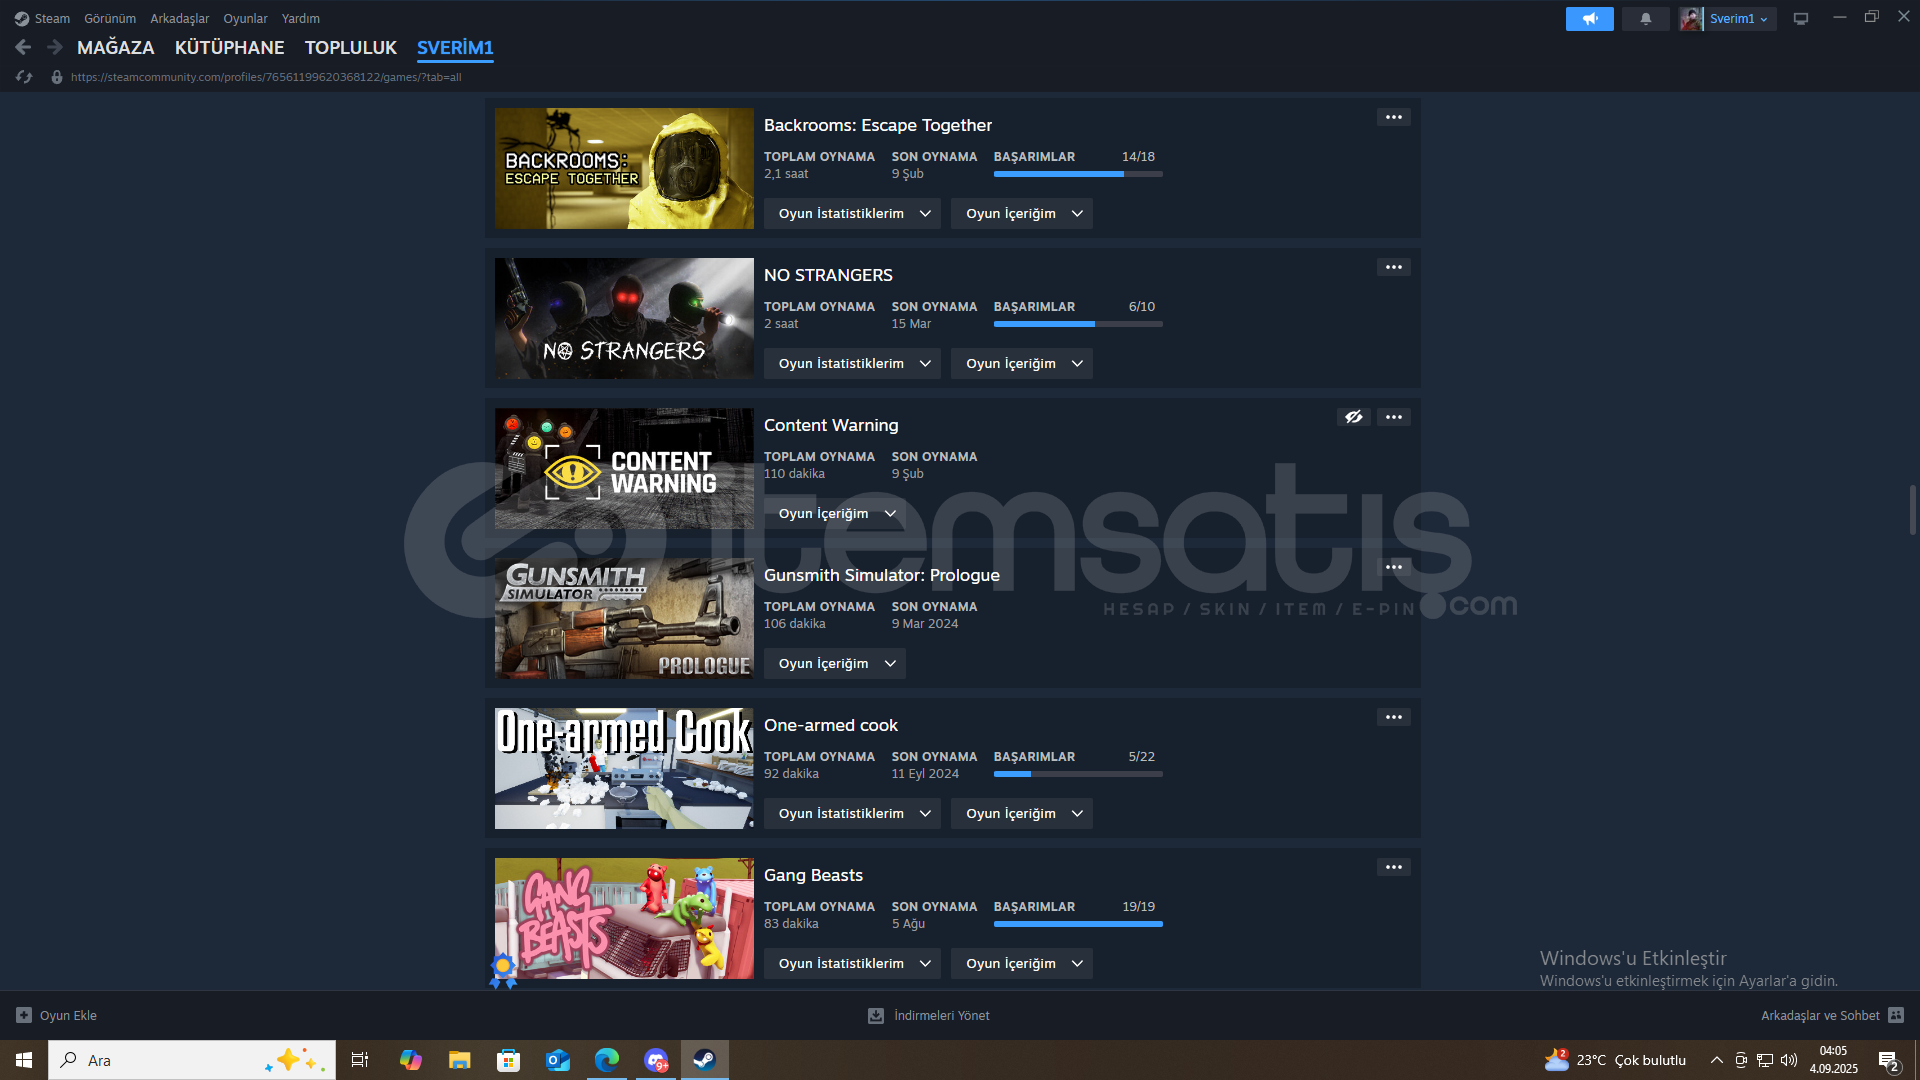Click the Gang Beasts game thumbnail
This screenshot has height=1080, width=1920.
click(x=624, y=918)
